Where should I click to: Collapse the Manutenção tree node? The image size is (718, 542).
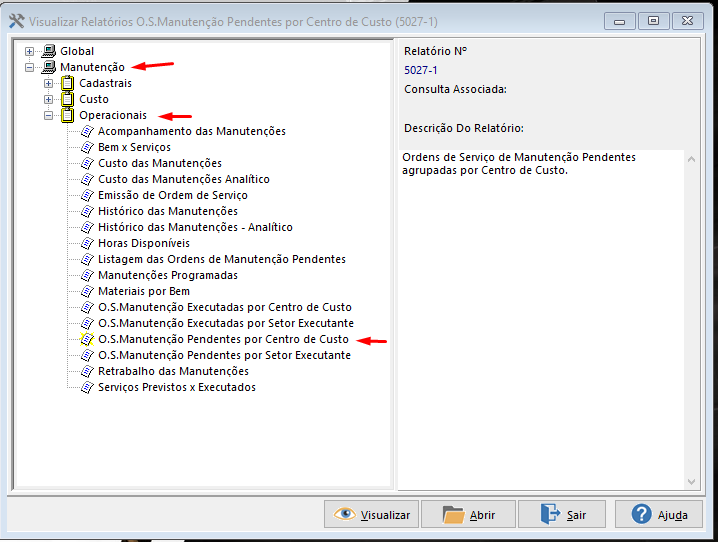pos(29,67)
